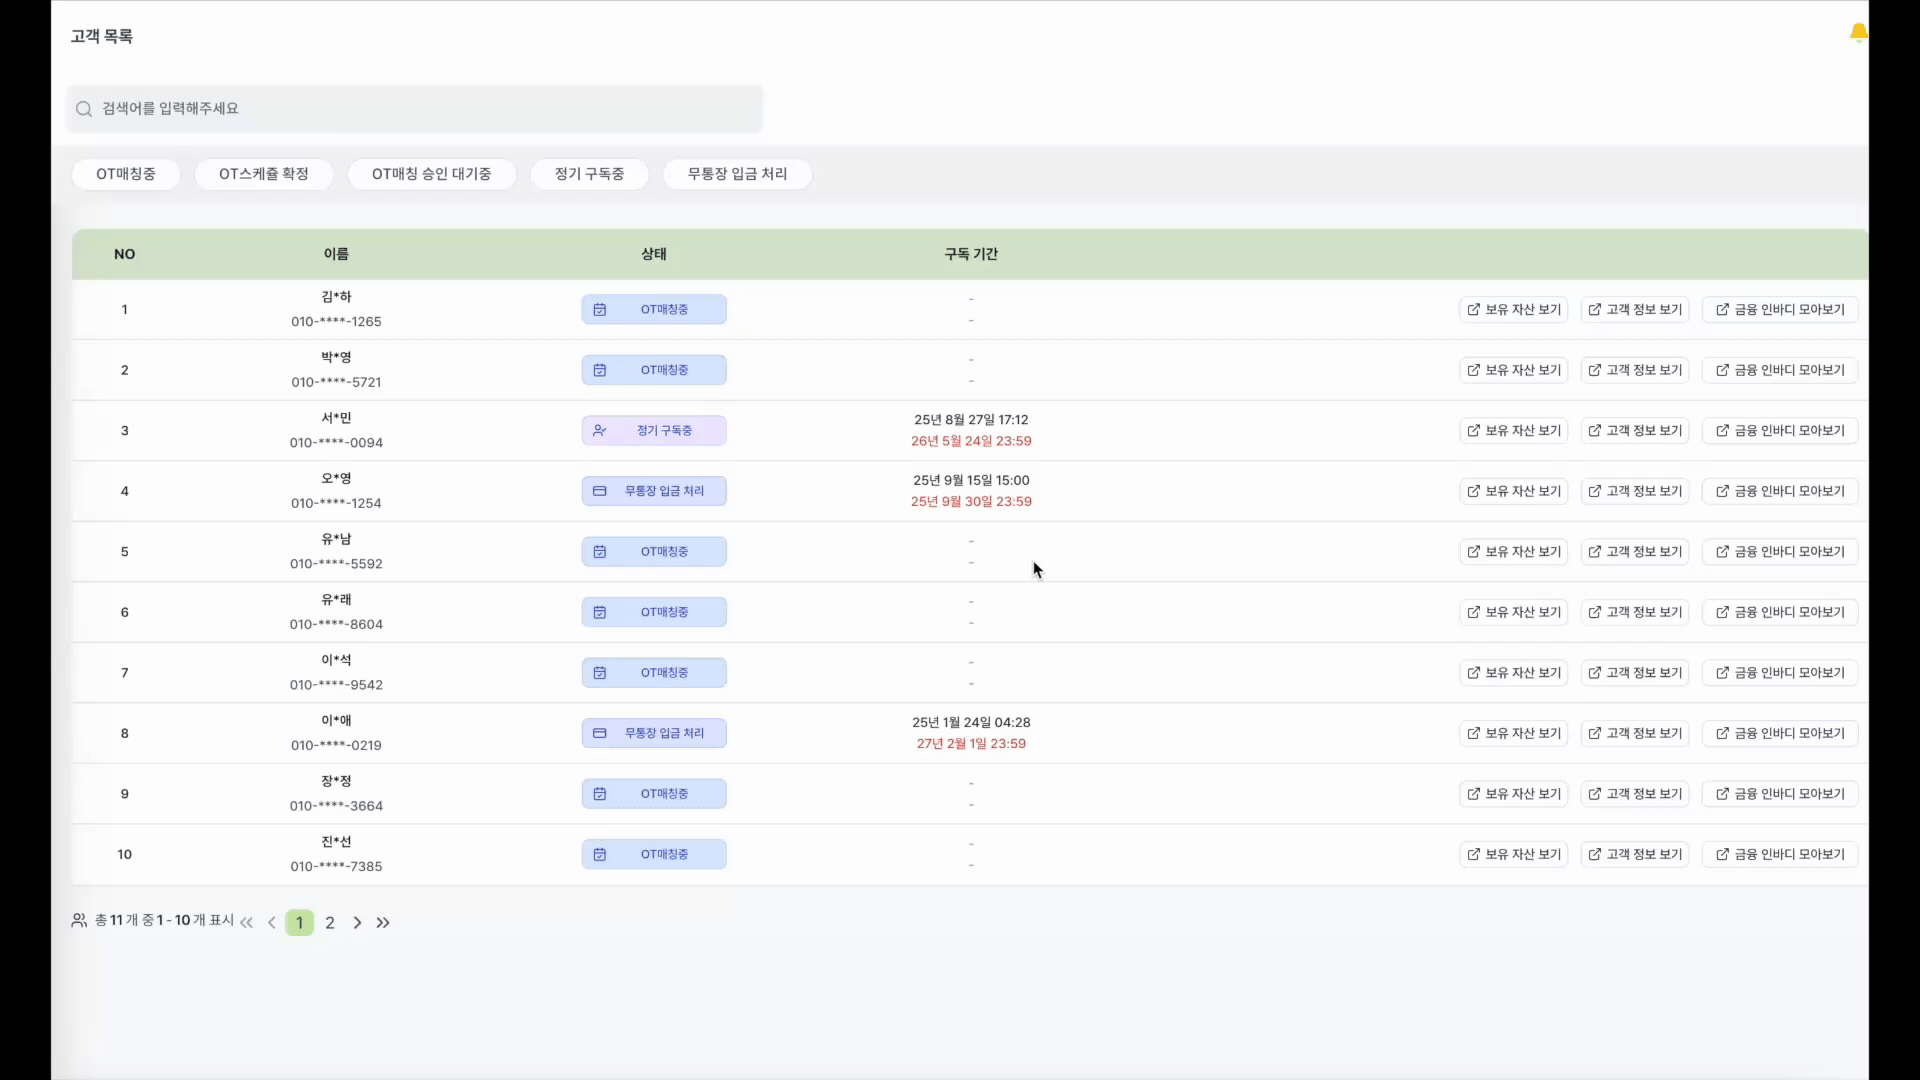Image resolution: width=1920 pixels, height=1080 pixels.
Task: Click person icon in 정기 구독중 badge
Action: click(600, 431)
